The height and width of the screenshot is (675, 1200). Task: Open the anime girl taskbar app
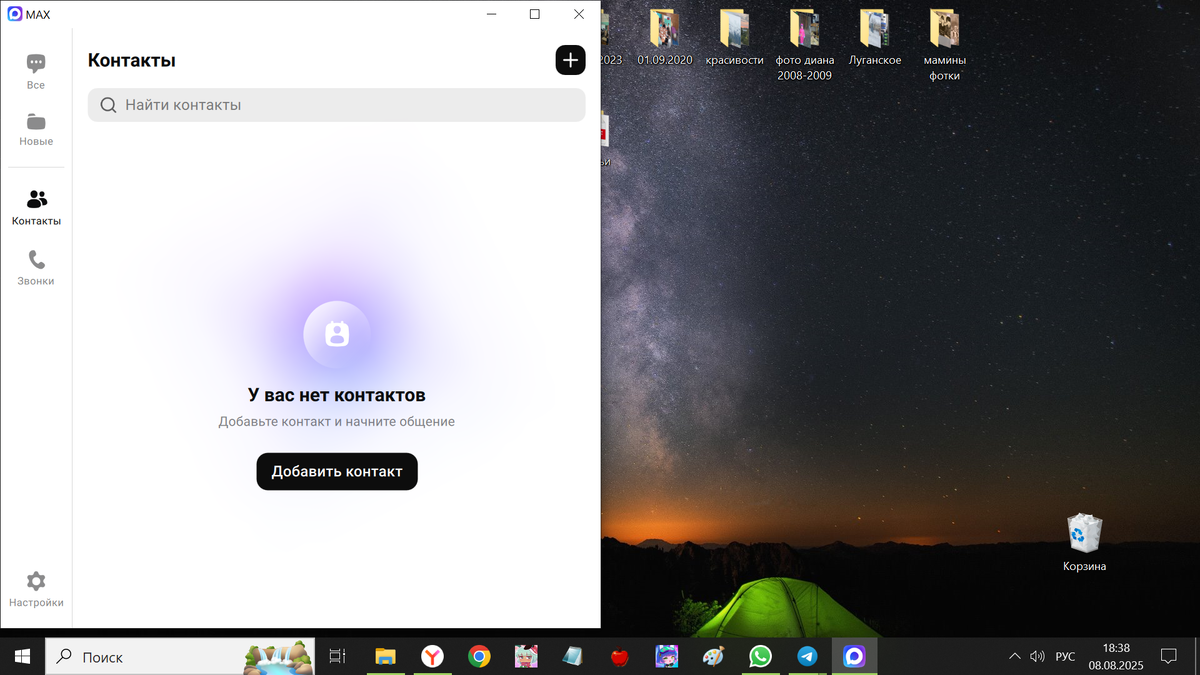[526, 657]
